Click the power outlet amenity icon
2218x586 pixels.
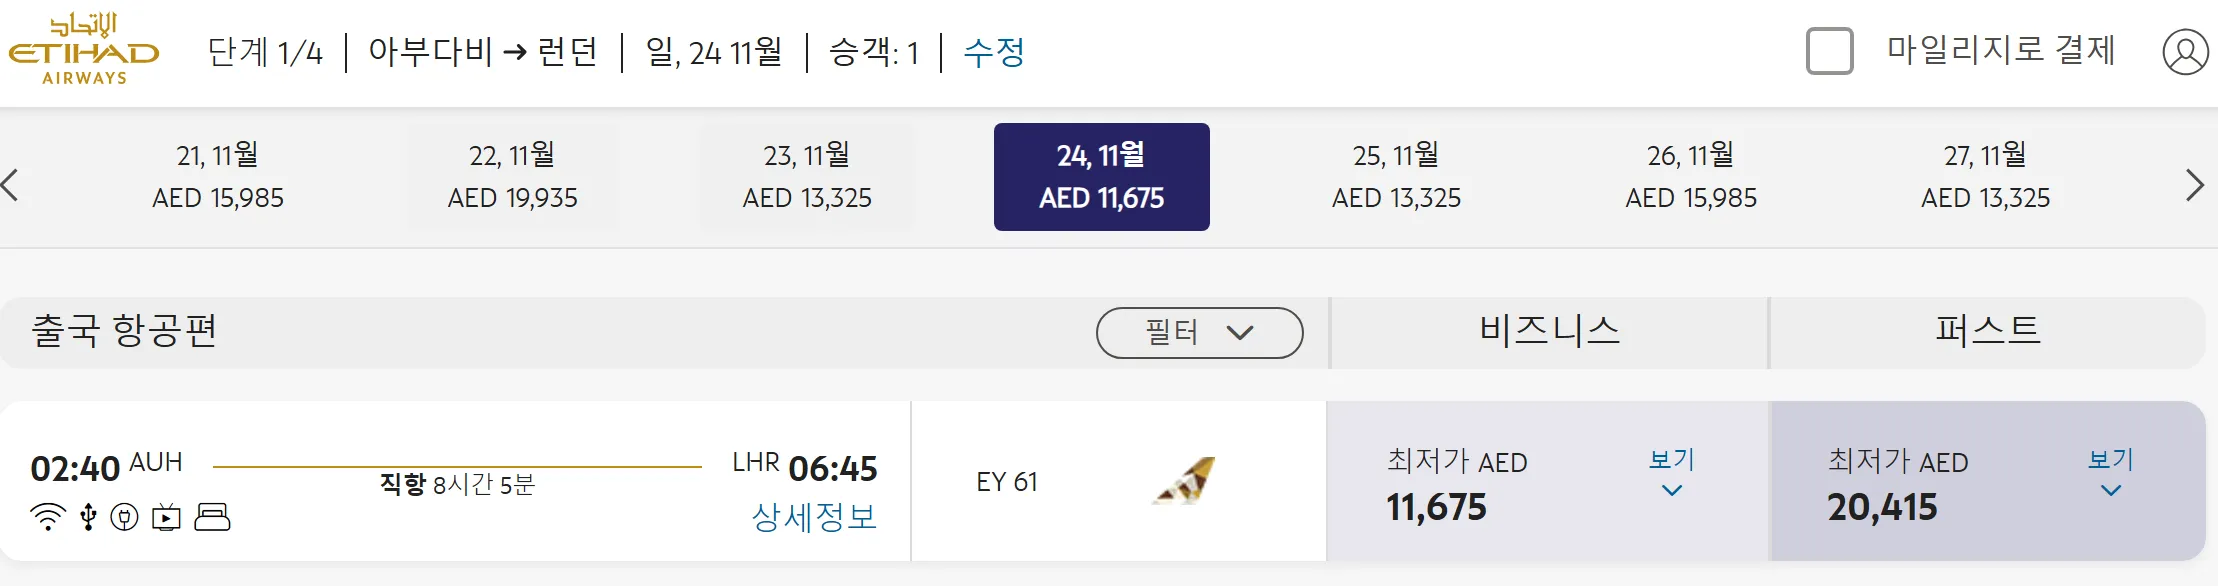(124, 517)
